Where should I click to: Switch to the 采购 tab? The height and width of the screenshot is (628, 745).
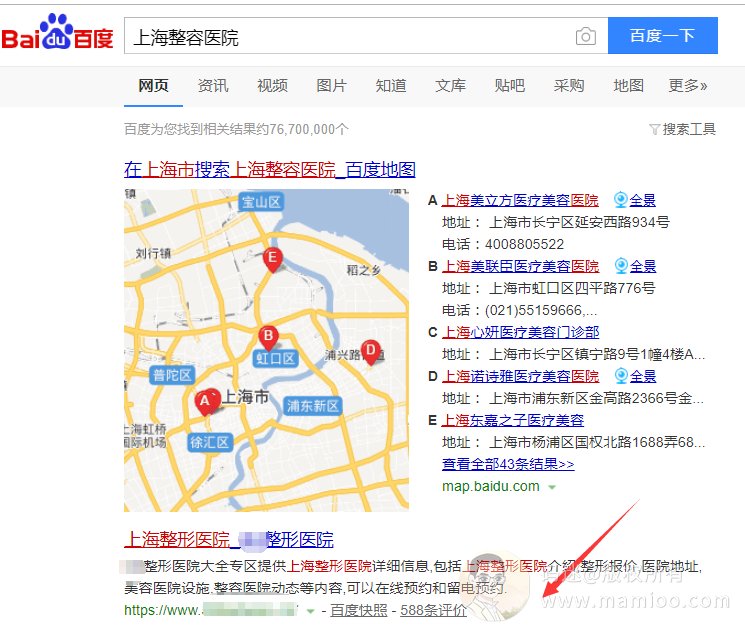click(569, 86)
